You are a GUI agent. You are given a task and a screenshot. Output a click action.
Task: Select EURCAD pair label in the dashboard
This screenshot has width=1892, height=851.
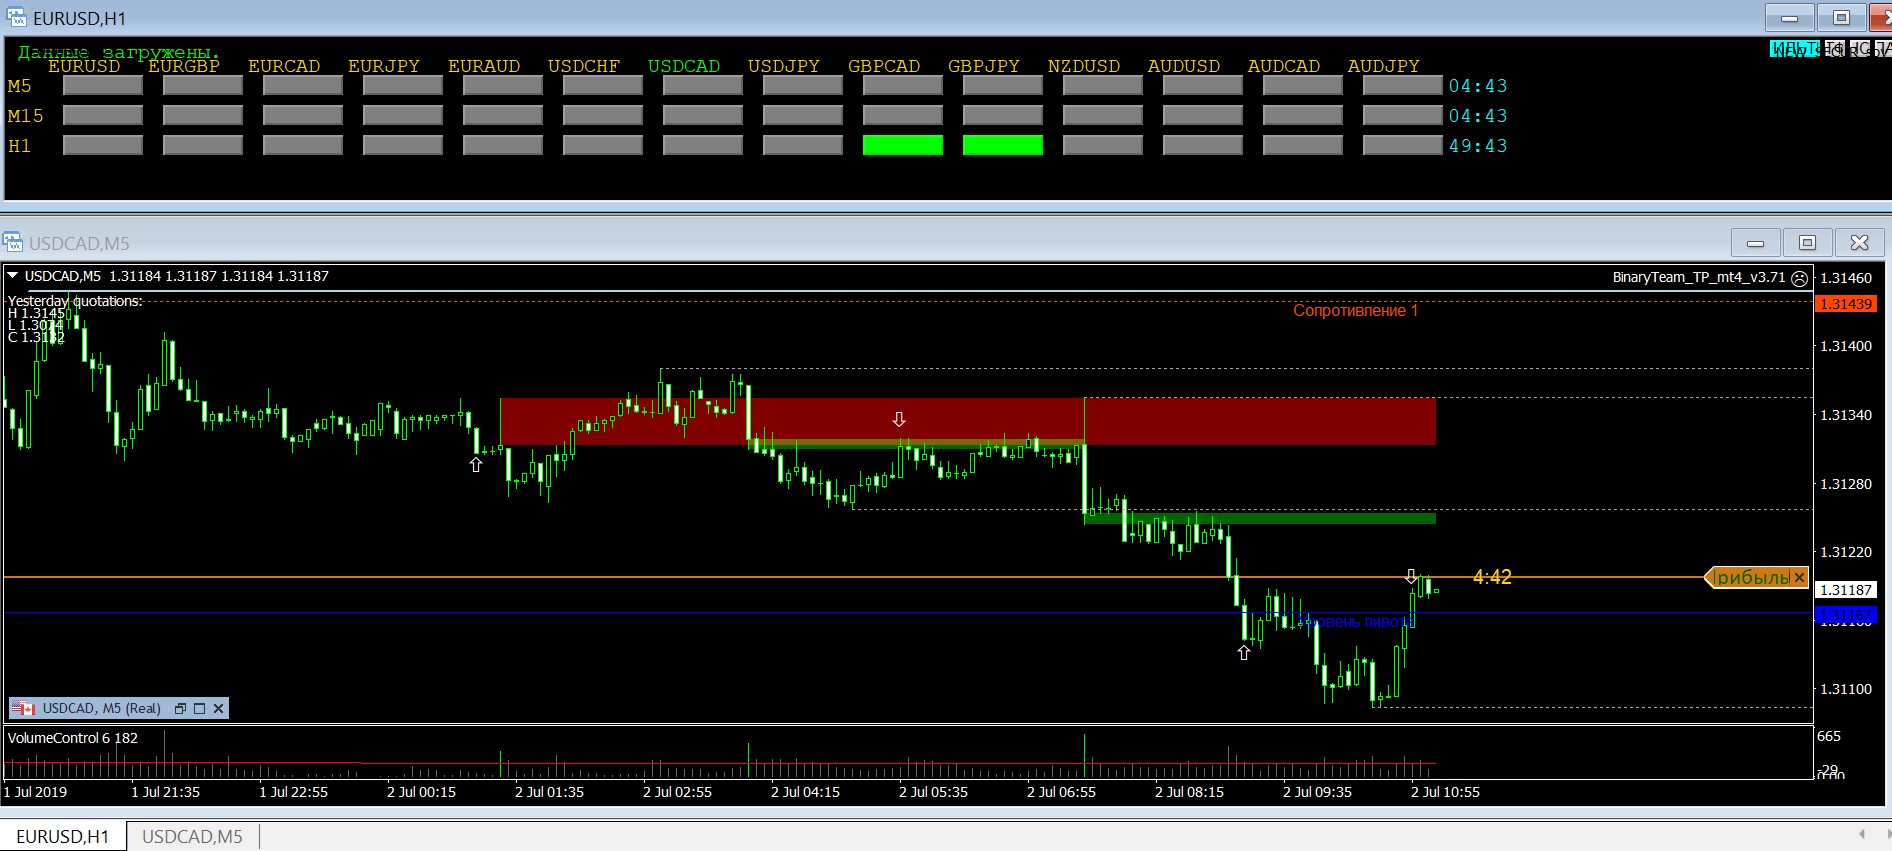pos(284,66)
